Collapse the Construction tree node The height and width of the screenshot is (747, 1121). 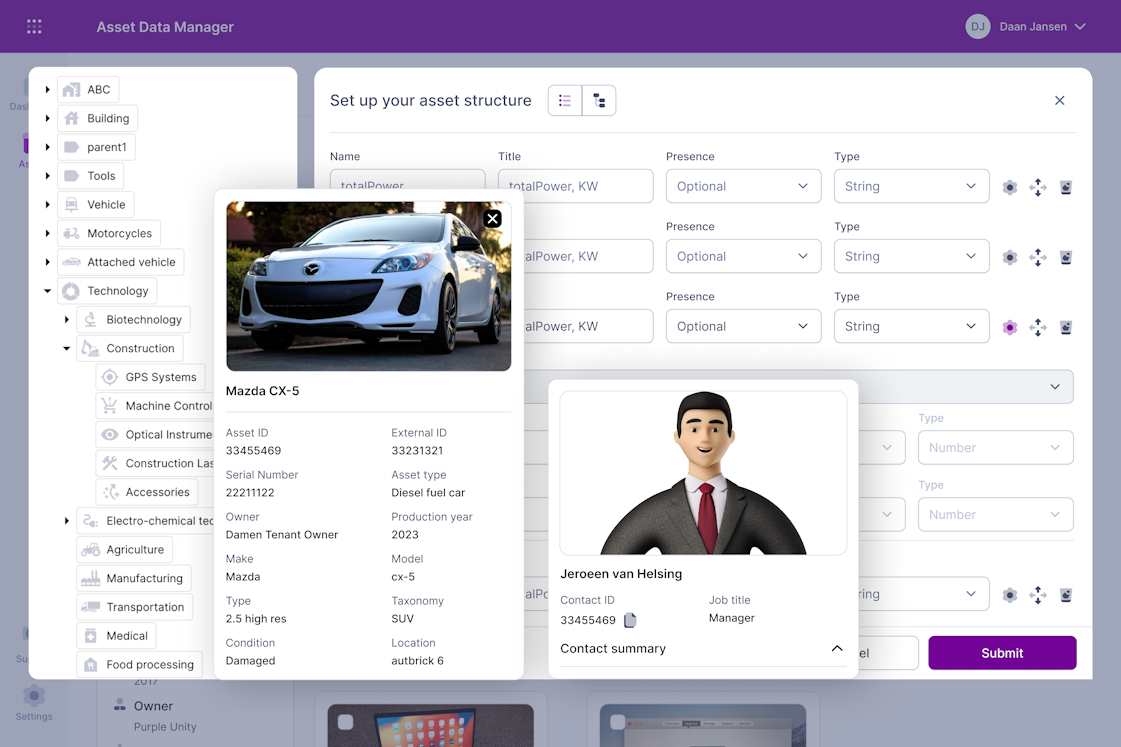tap(66, 348)
